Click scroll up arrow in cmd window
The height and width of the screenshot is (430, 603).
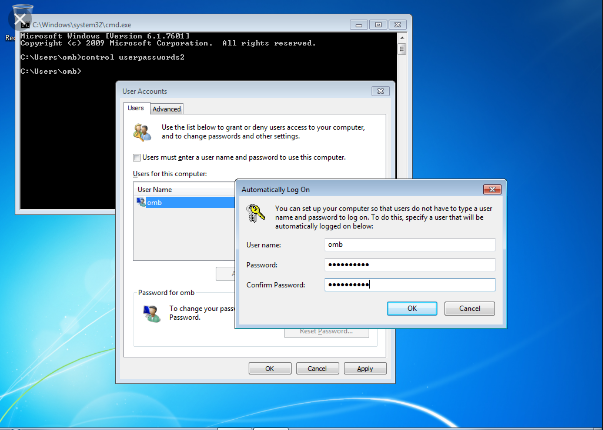coord(402,38)
